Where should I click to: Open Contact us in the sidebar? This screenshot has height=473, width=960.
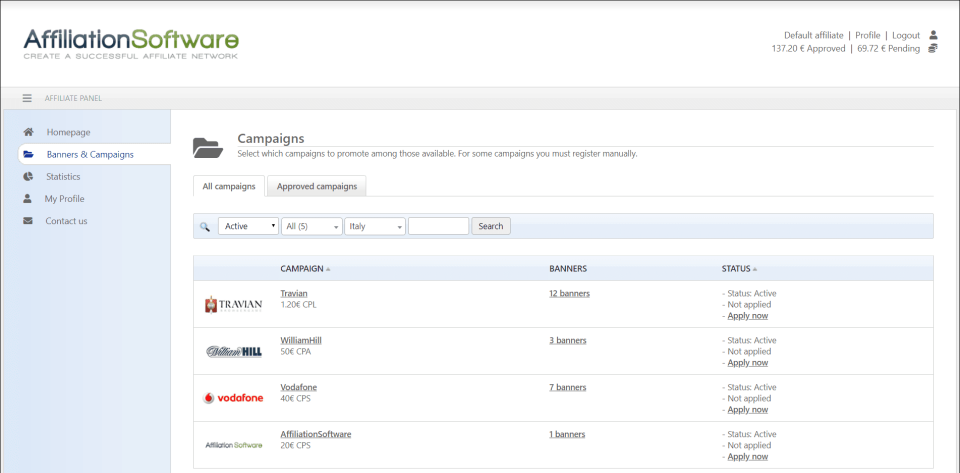coord(66,221)
